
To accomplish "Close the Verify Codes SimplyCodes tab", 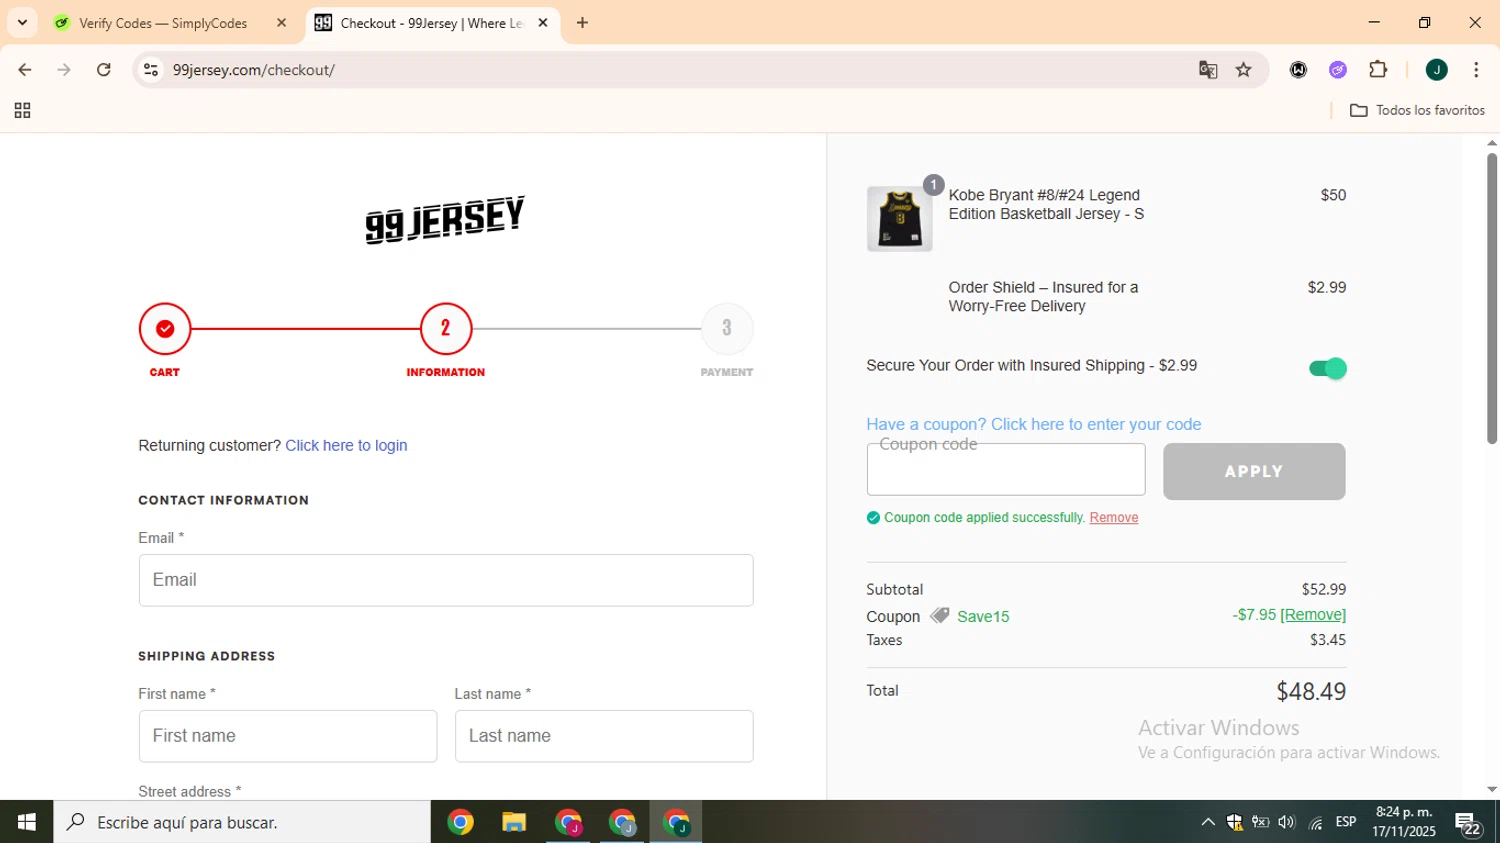I will tap(281, 23).
